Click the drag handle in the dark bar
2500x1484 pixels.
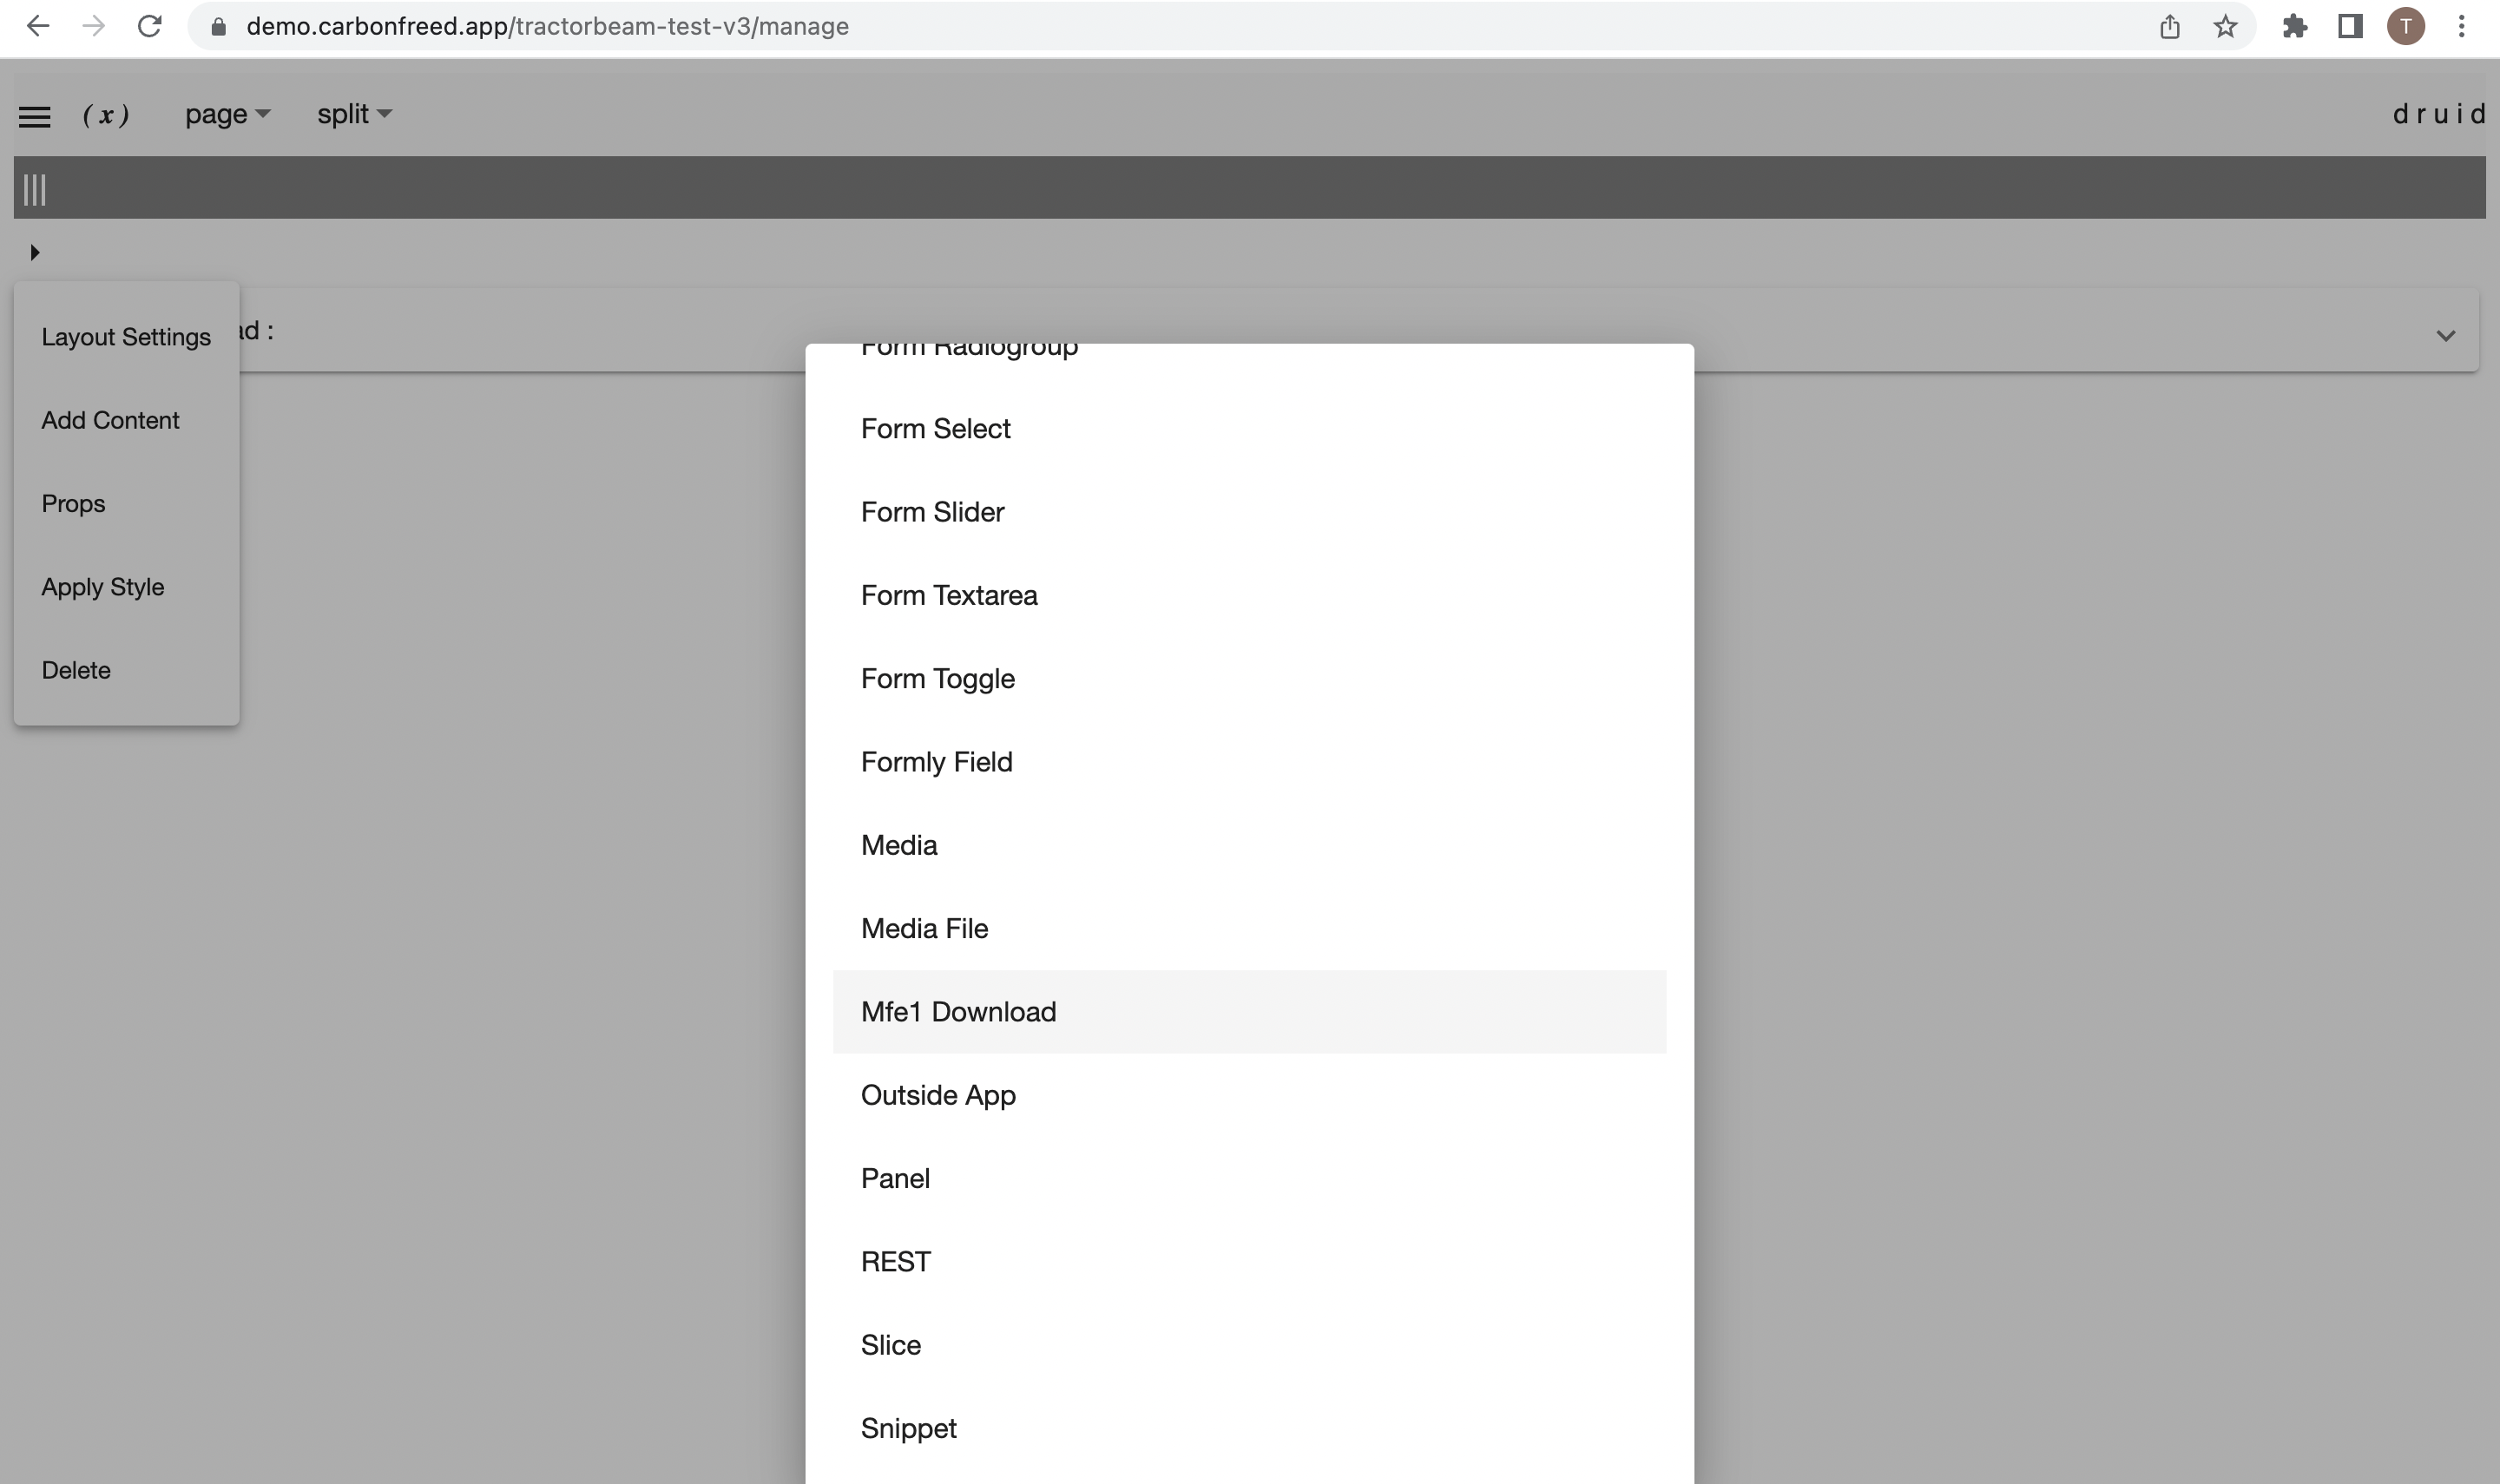pos(34,188)
